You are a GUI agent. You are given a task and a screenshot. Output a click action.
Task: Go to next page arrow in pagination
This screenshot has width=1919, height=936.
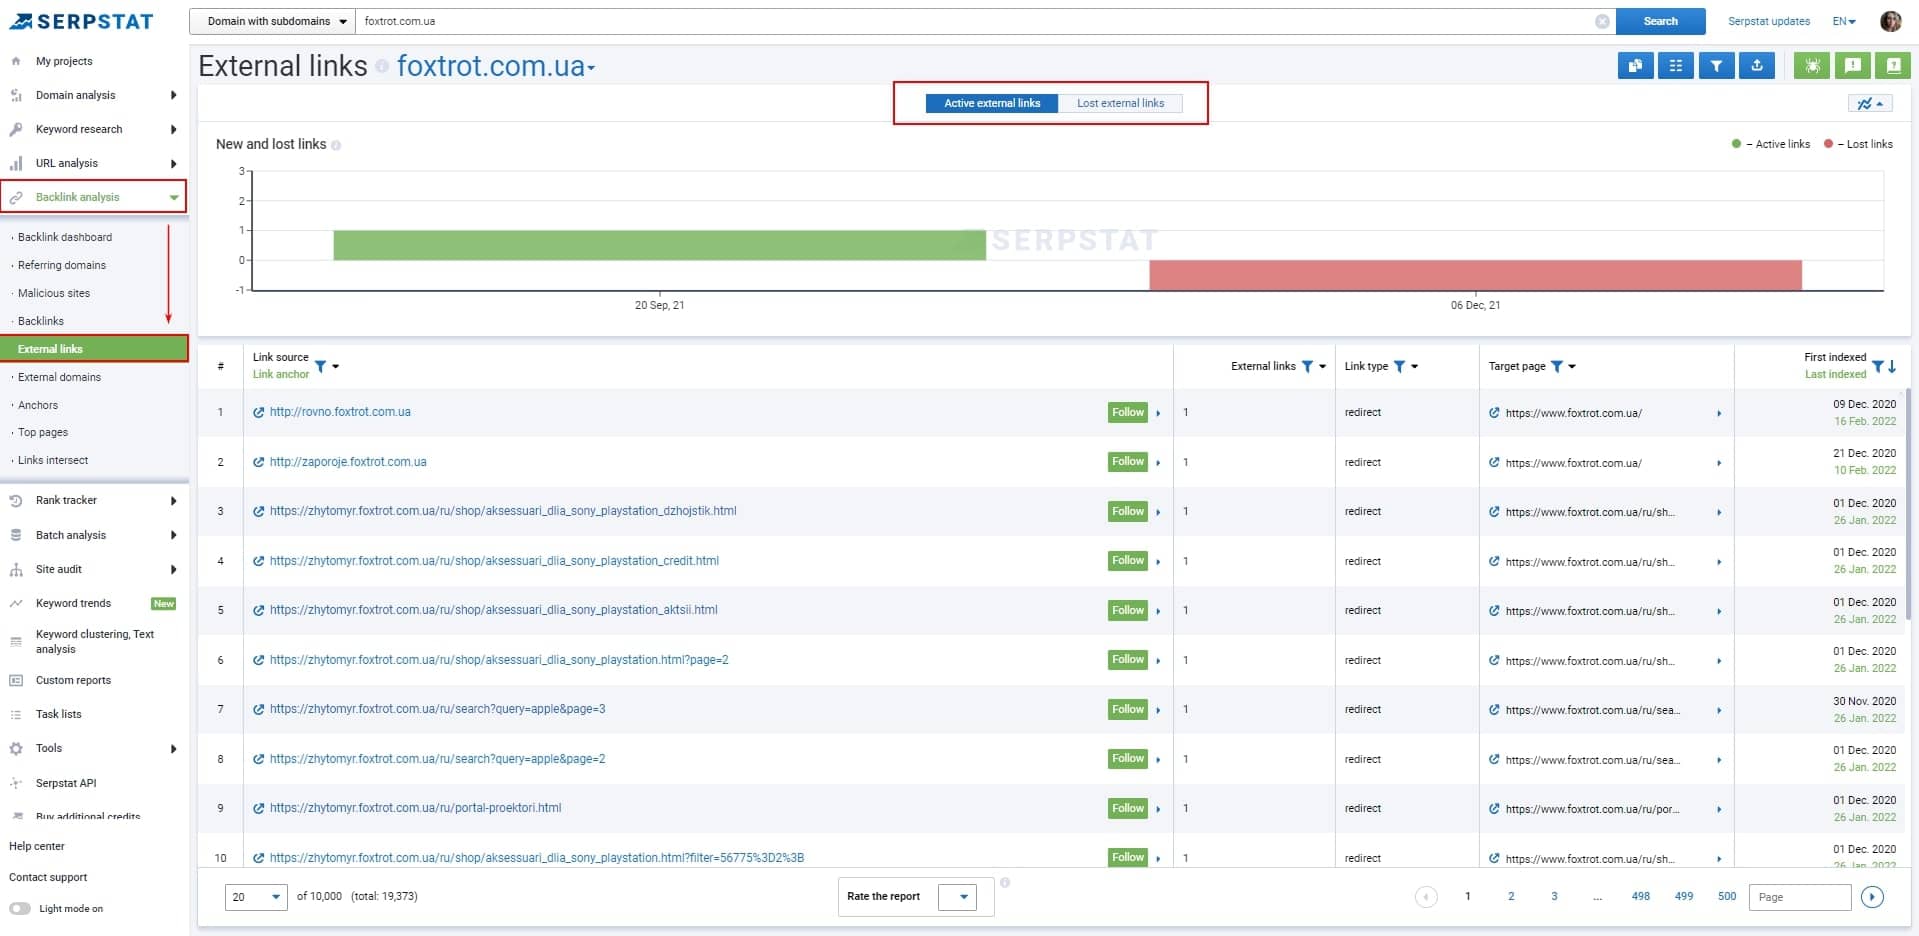(1873, 897)
